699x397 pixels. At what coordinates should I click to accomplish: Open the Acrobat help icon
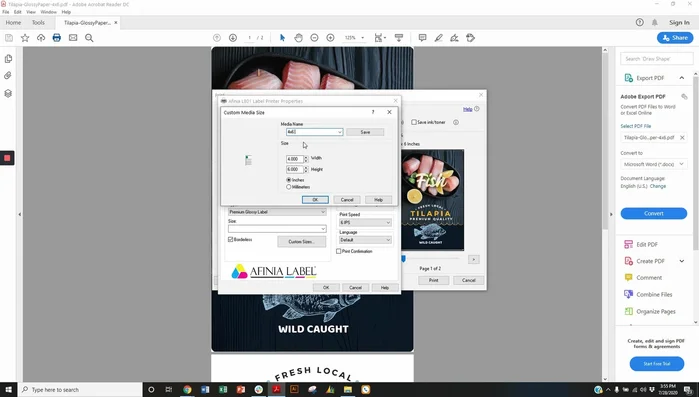pyautogui.click(x=640, y=22)
